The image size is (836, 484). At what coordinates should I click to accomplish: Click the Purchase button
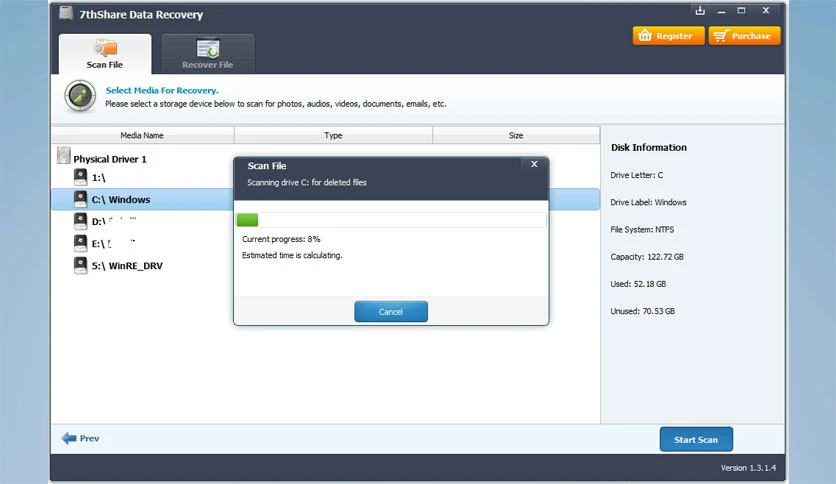click(x=744, y=36)
